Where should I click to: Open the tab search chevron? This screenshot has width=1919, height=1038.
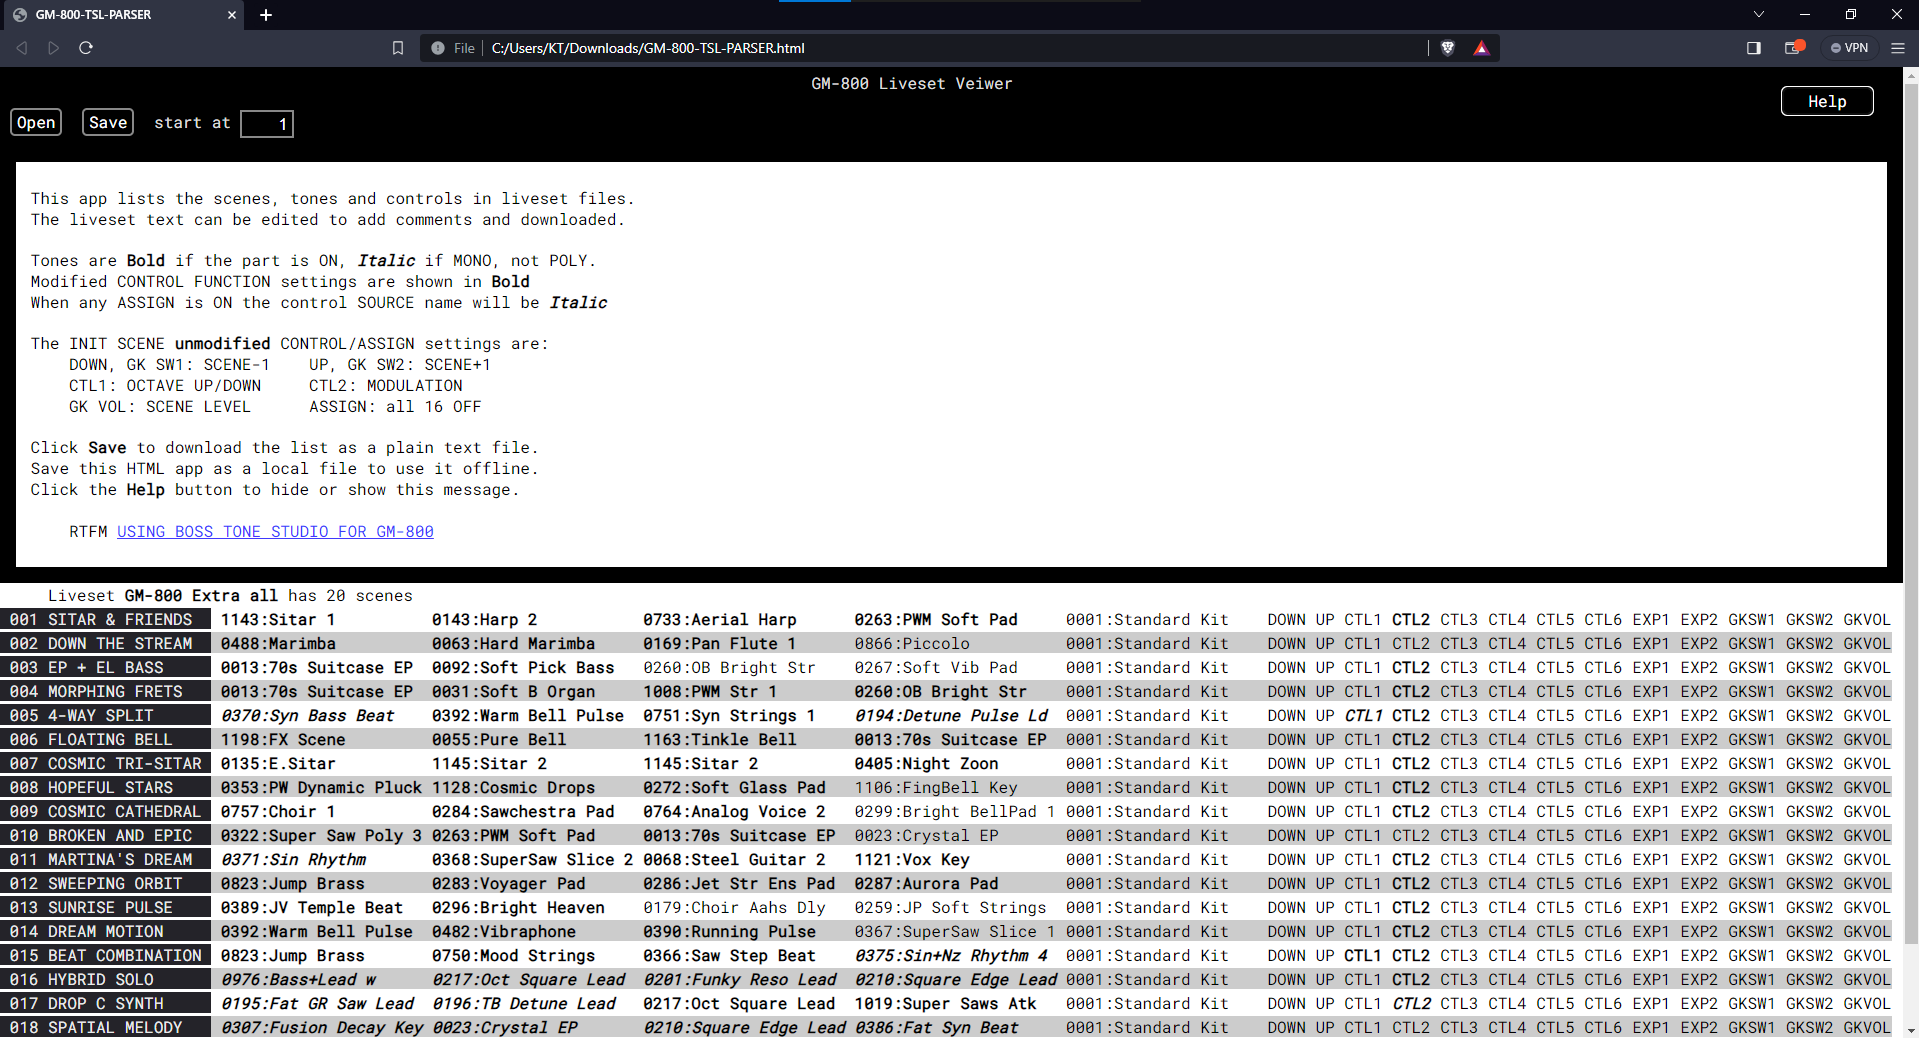tap(1759, 14)
